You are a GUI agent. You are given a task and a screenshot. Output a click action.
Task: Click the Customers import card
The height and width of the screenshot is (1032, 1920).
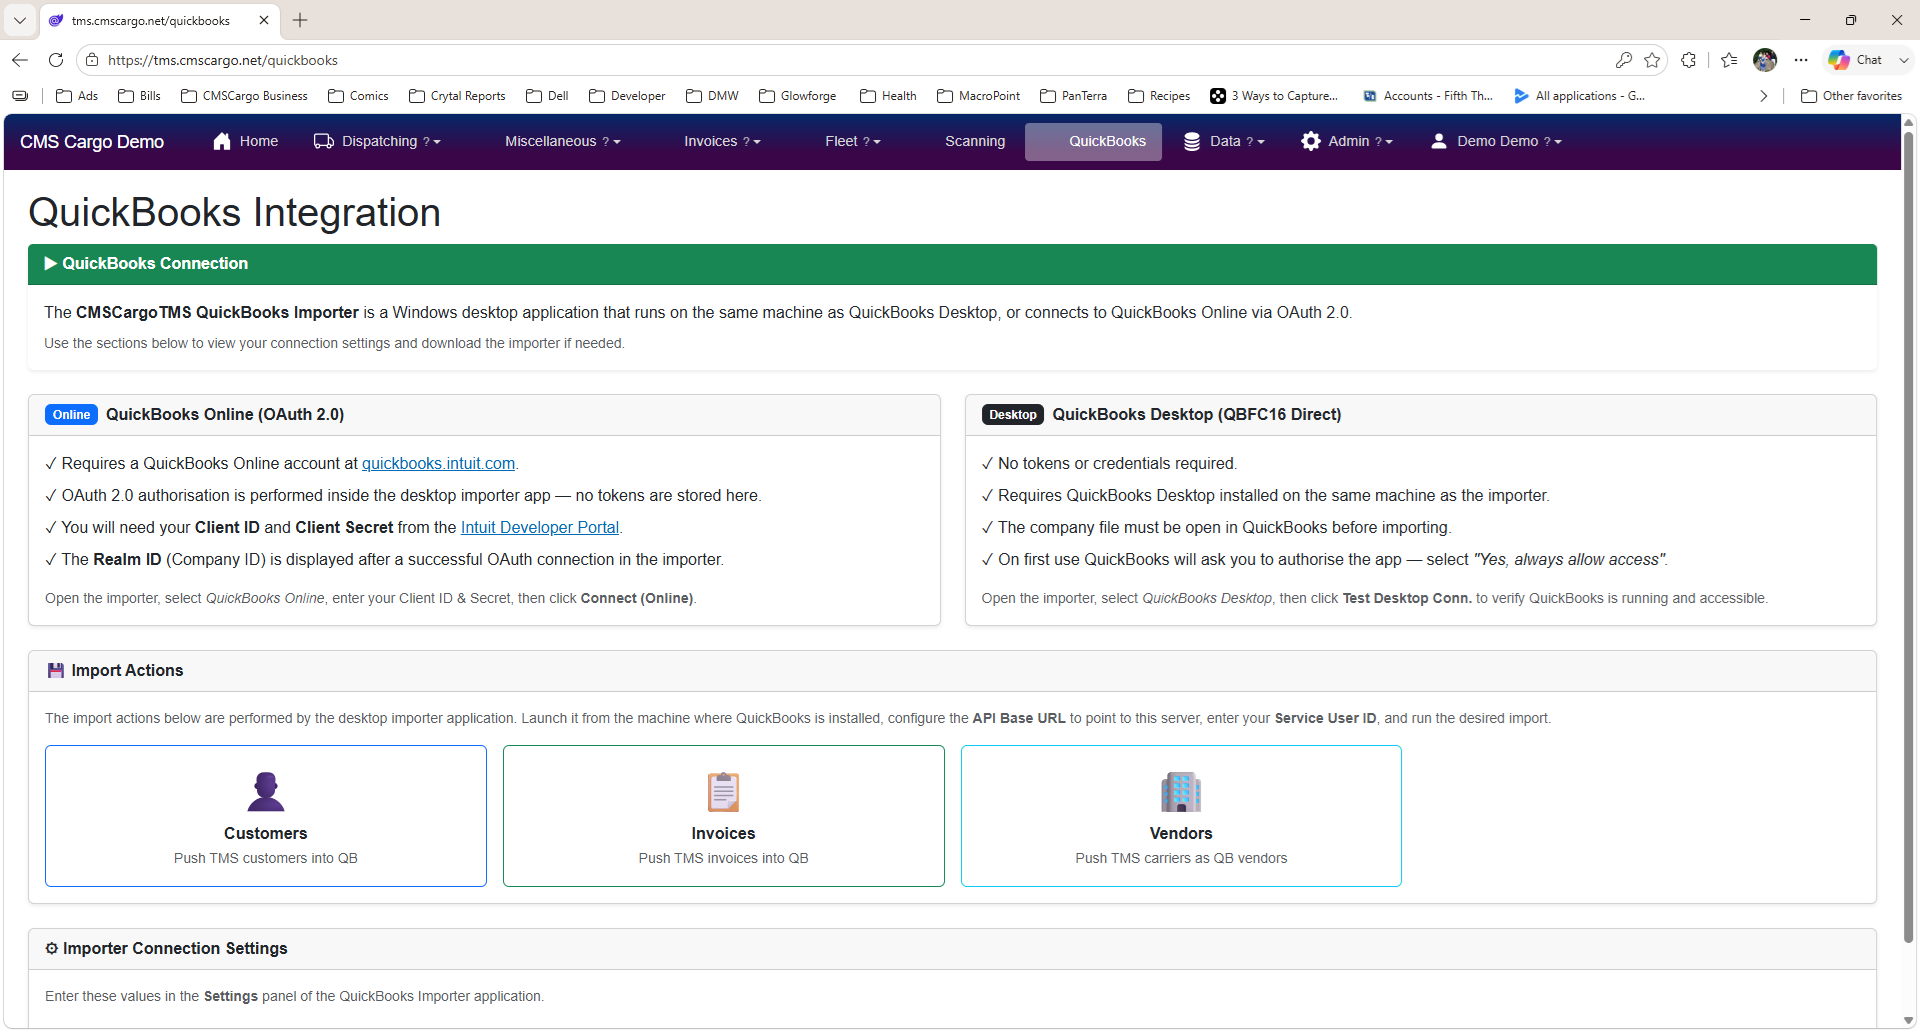tap(266, 816)
